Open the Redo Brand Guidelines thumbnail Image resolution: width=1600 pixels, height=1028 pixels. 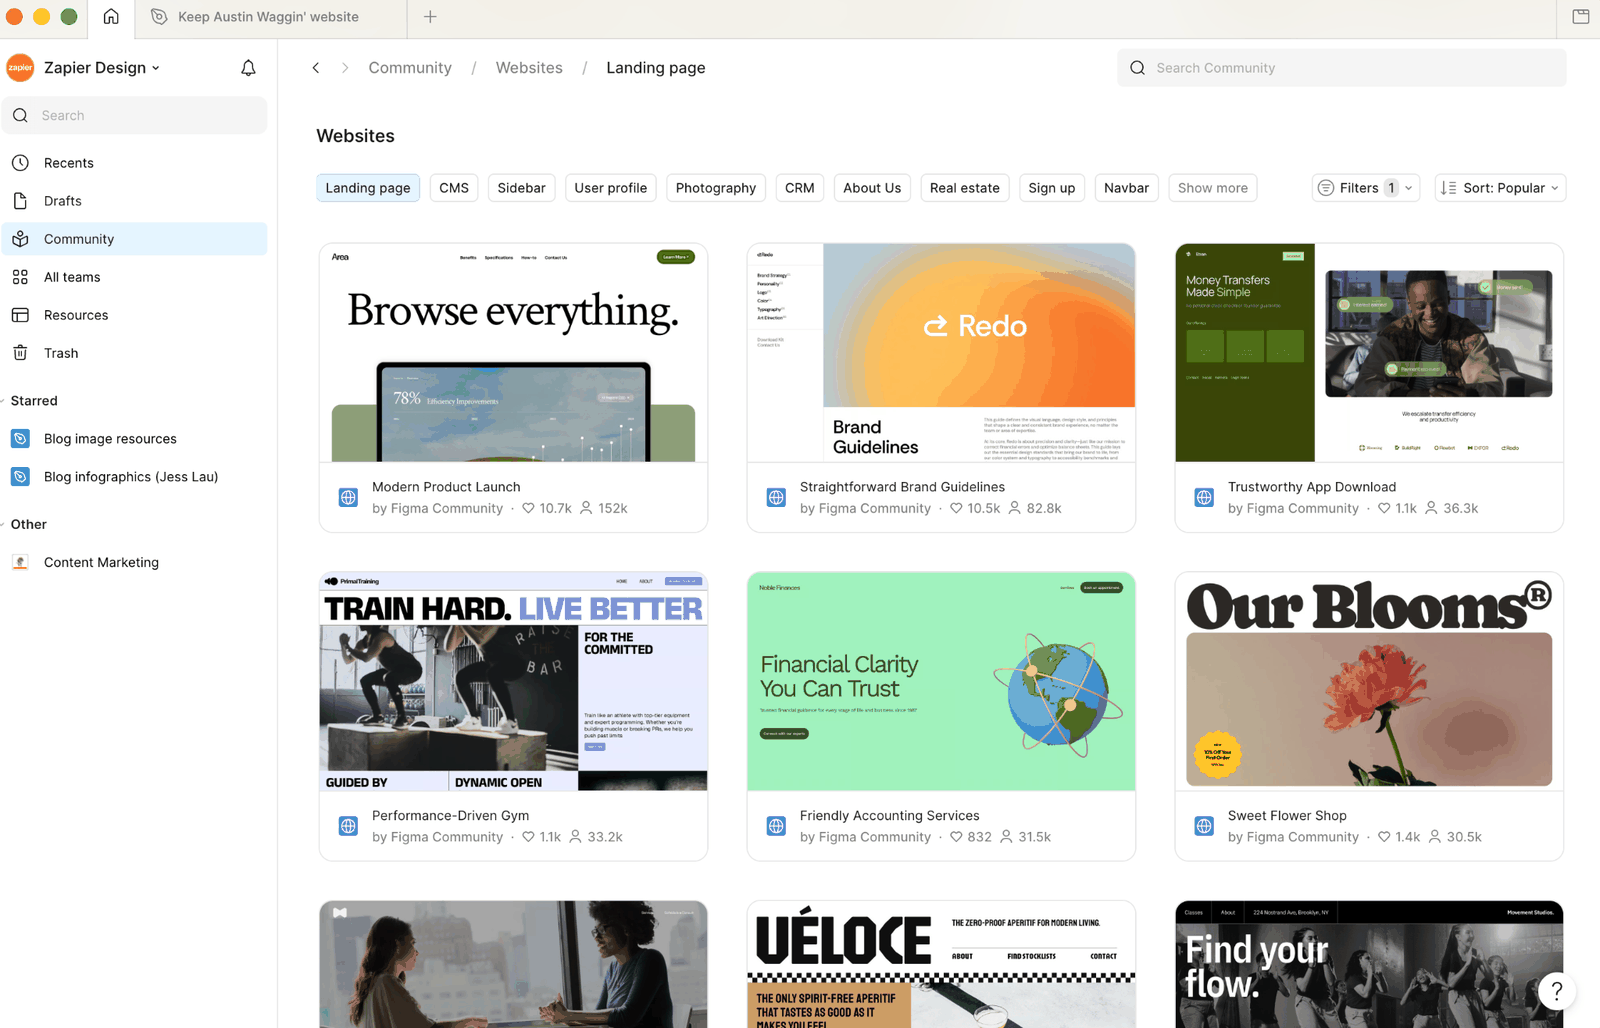coord(941,353)
